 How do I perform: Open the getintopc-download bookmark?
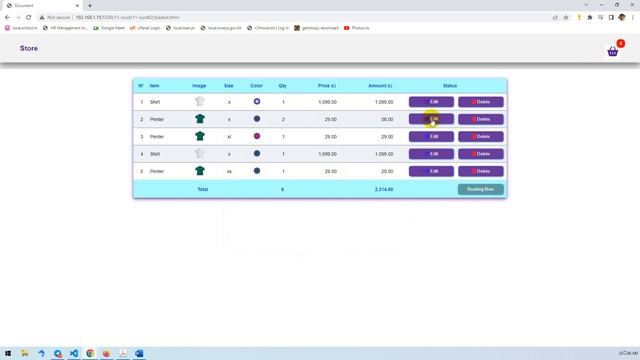point(316,28)
